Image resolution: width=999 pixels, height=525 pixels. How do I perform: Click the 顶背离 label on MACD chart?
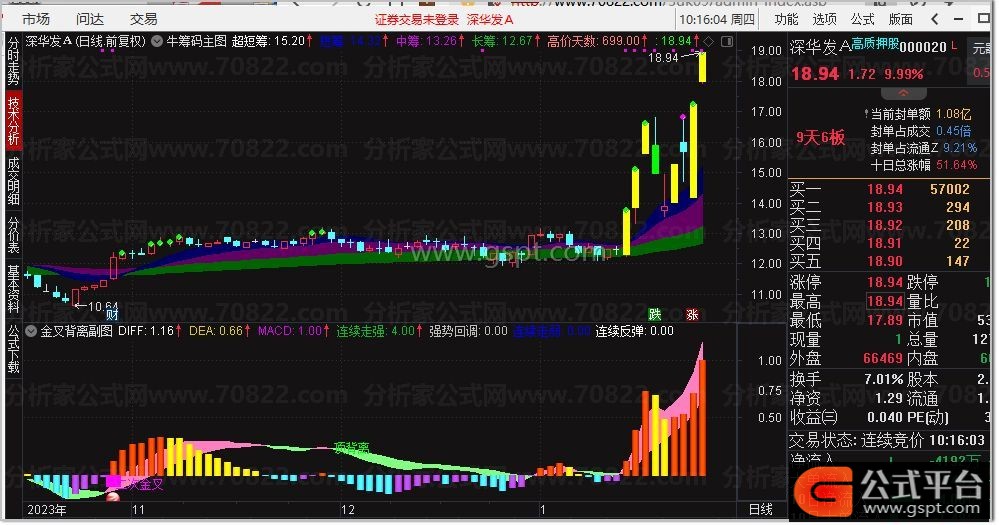[351, 448]
